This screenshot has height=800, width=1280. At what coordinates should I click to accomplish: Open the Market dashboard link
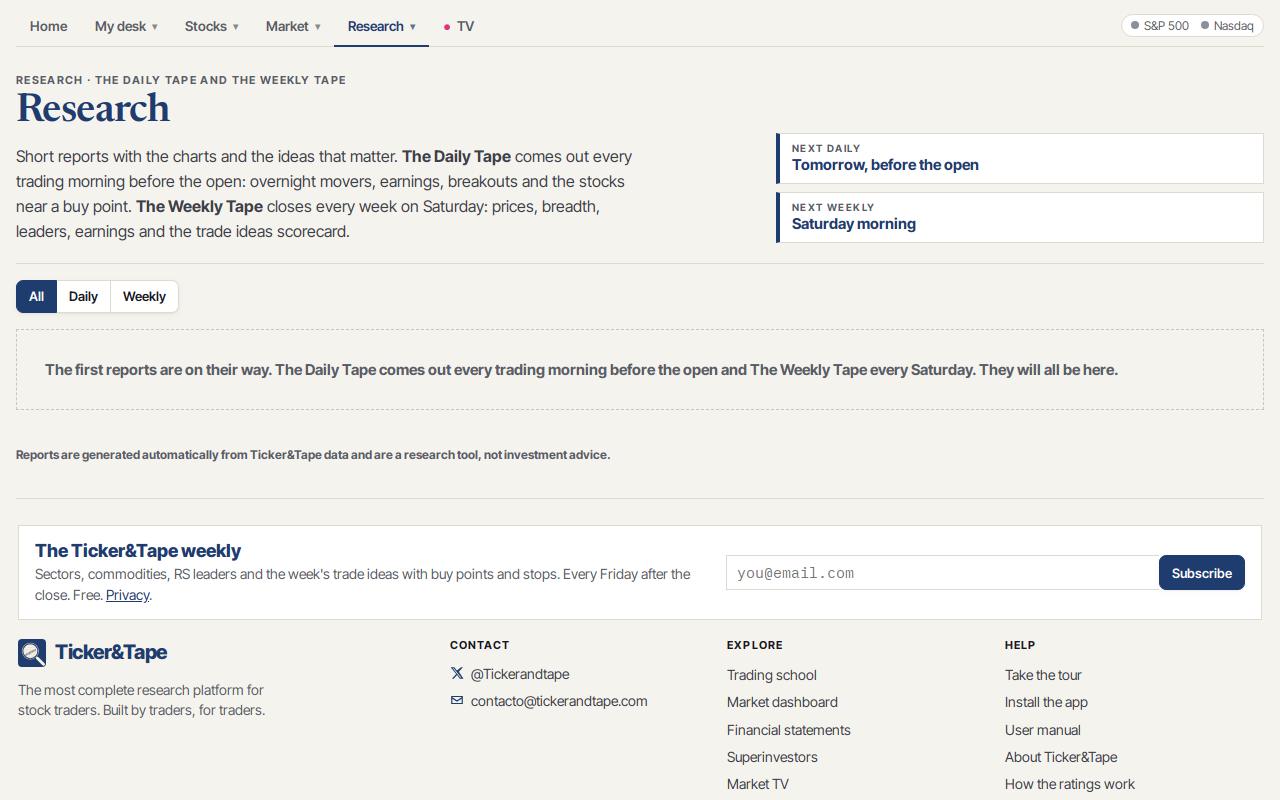[x=782, y=702]
